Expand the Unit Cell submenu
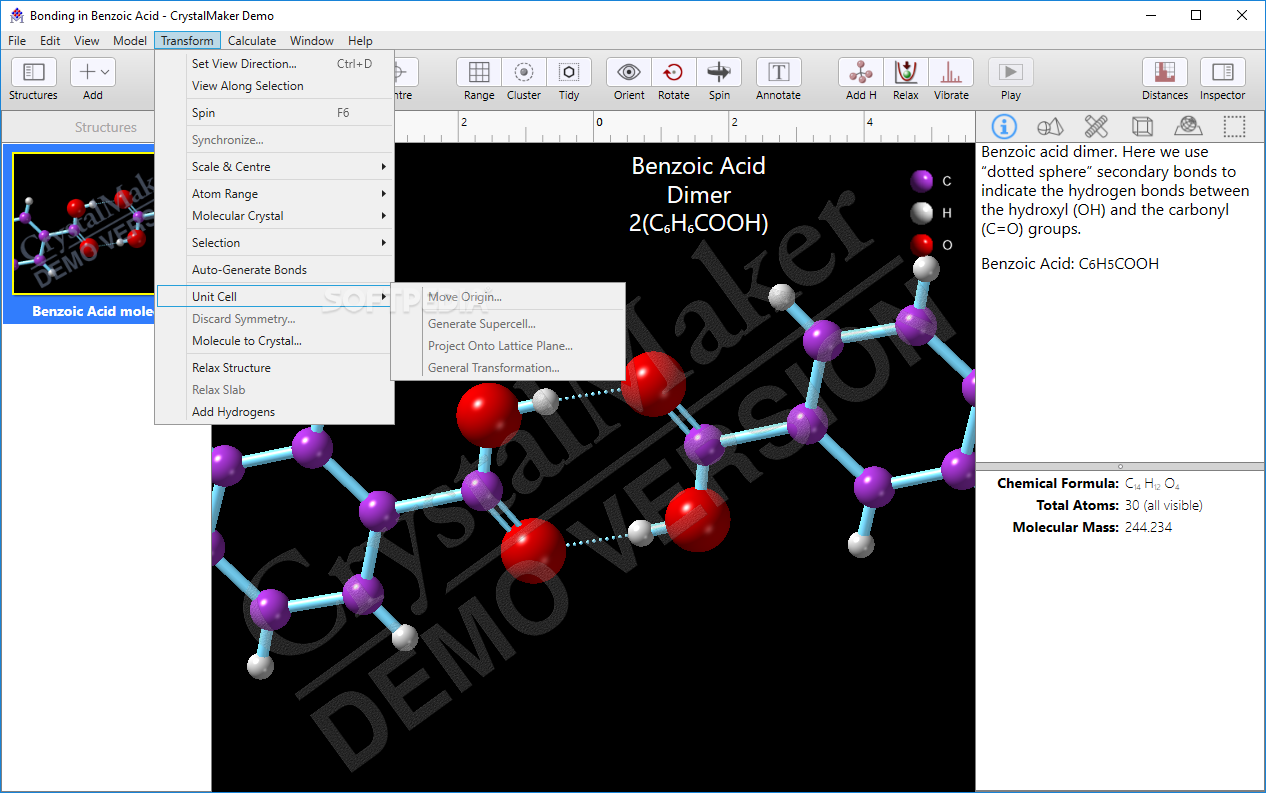The image size is (1266, 793). coord(275,297)
